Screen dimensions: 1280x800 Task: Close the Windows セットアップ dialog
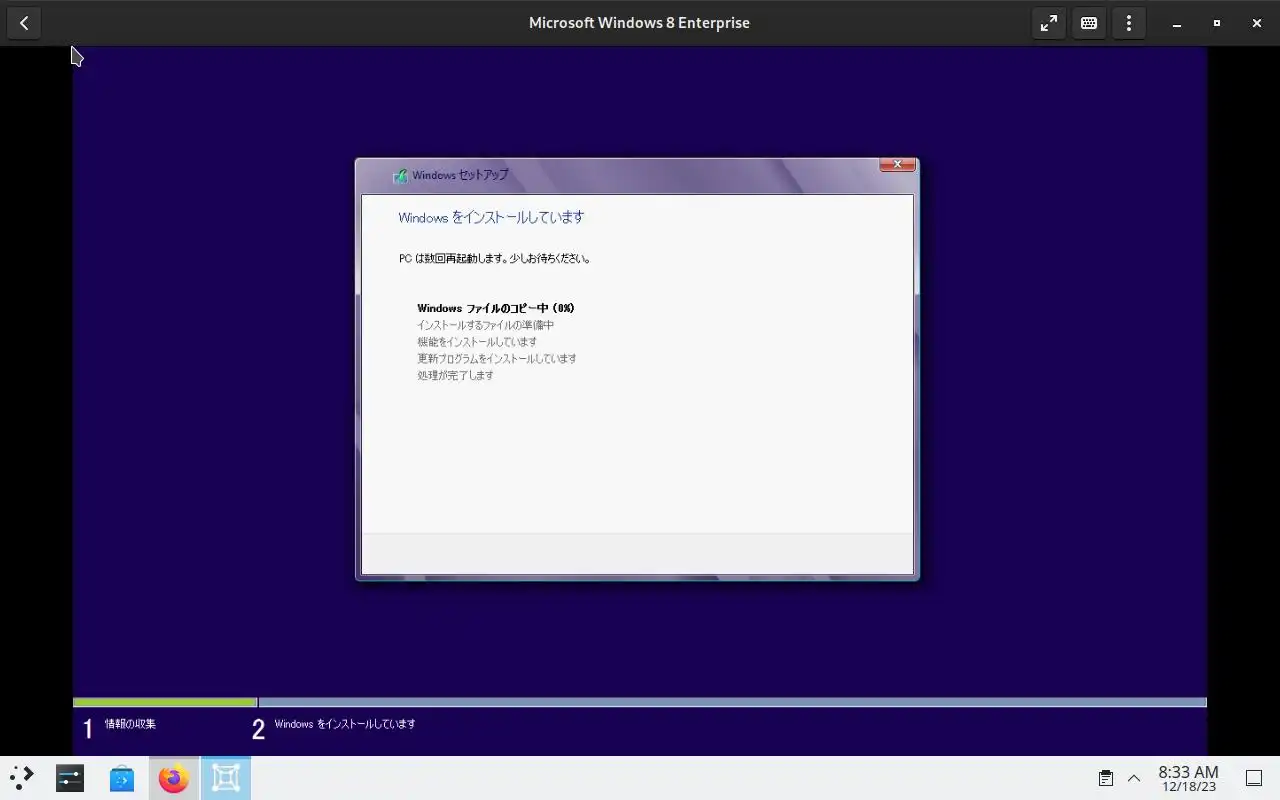point(897,165)
